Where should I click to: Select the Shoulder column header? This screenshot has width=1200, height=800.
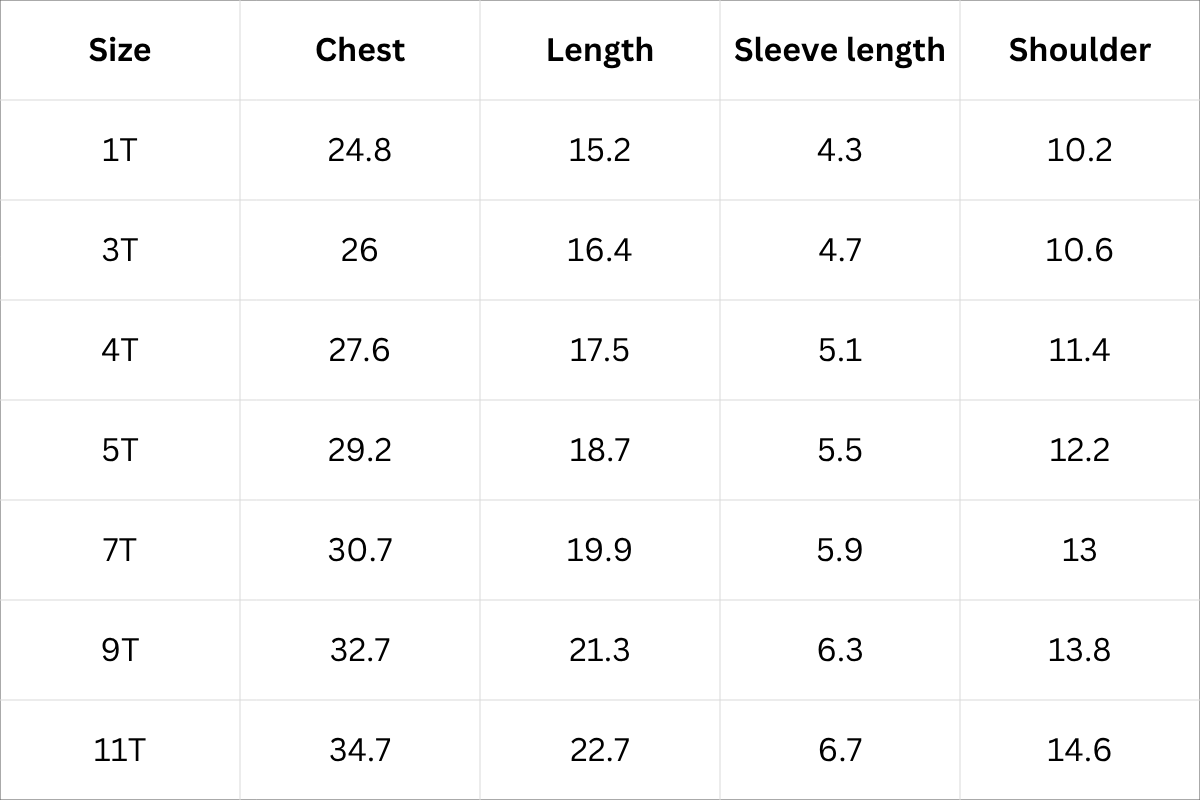1079,50
